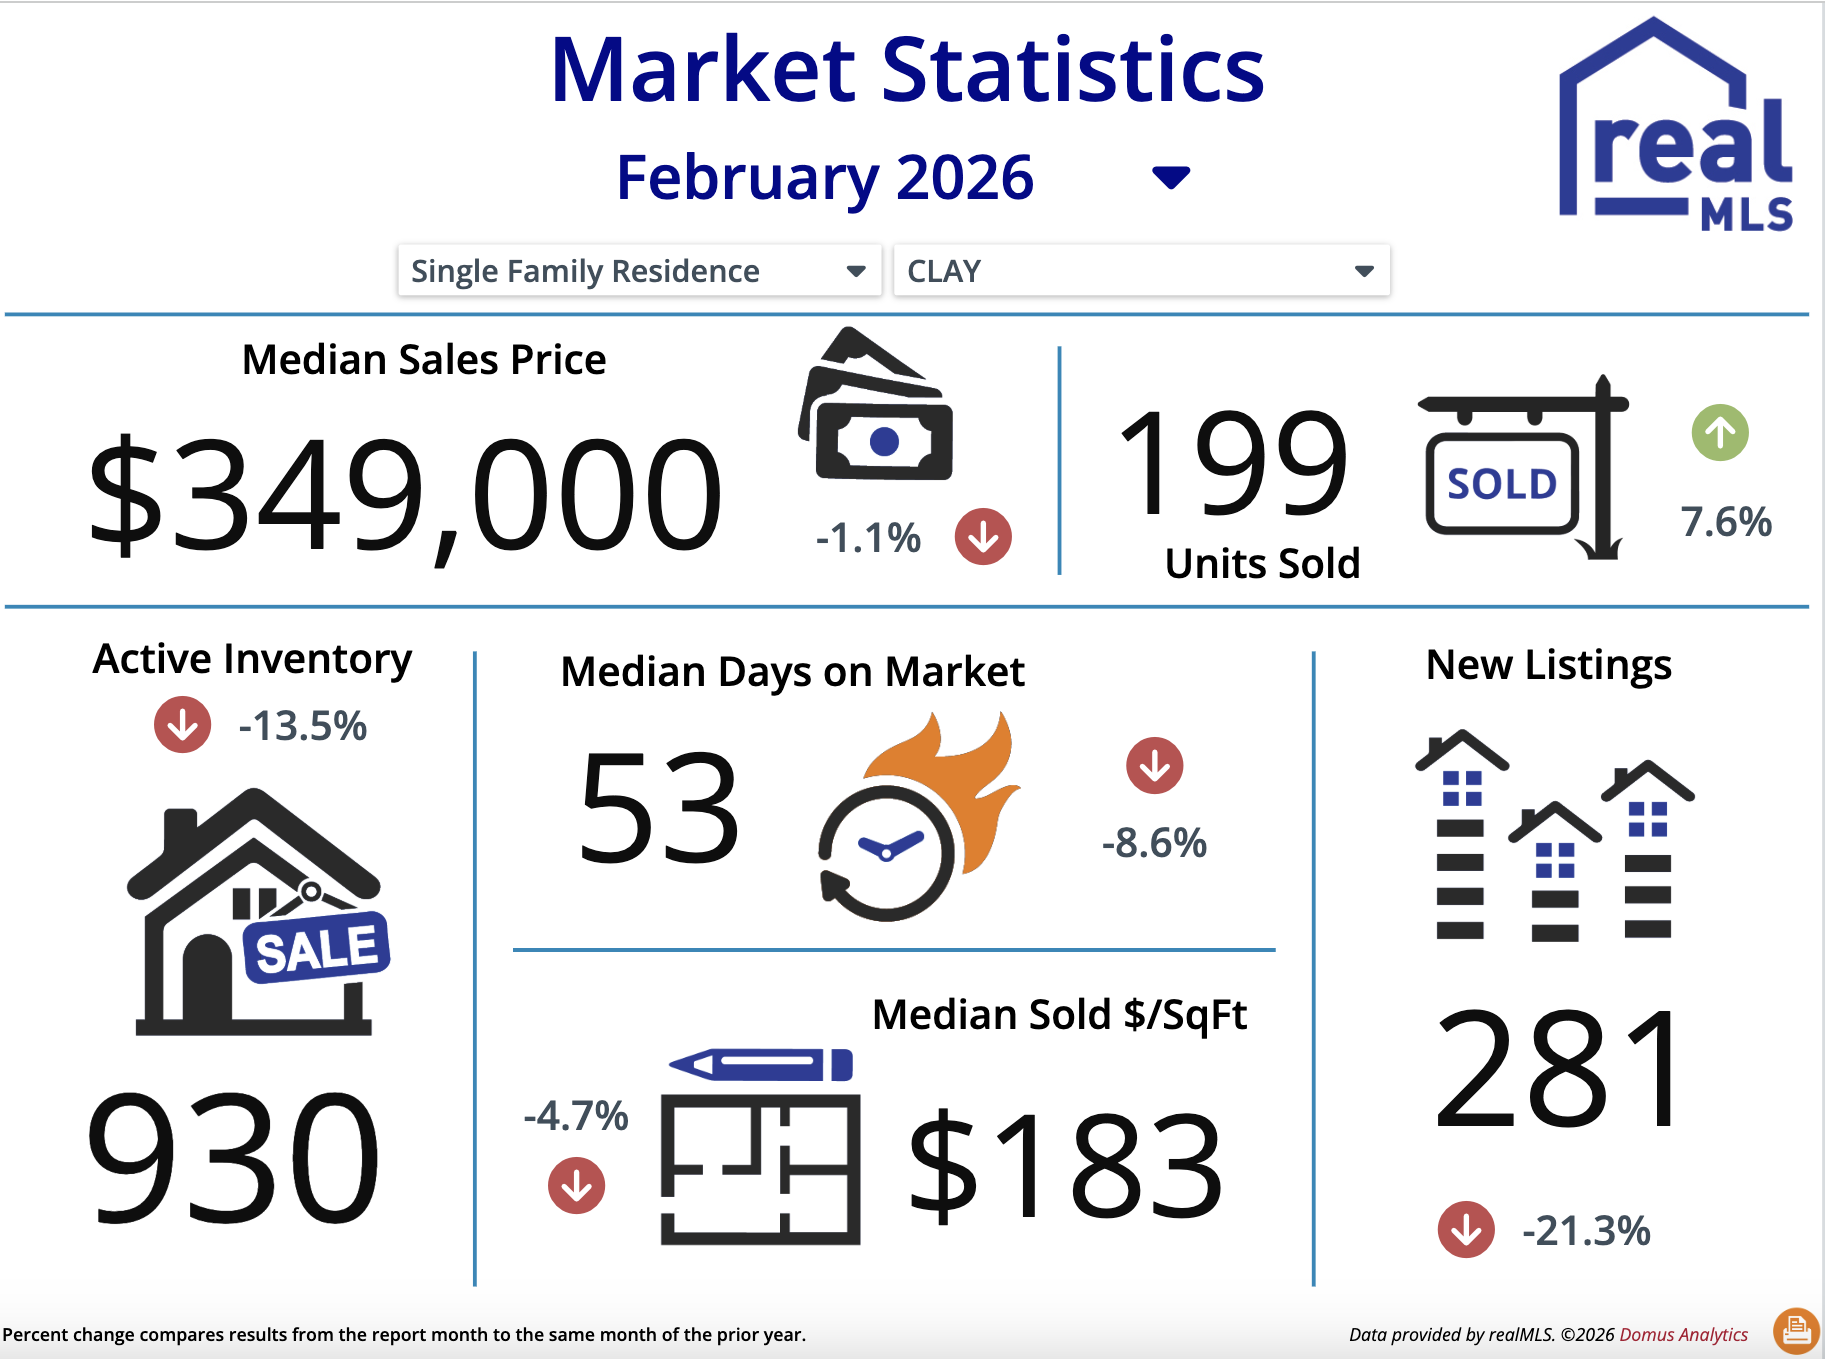Click the red down arrow beside -13.5%
The image size is (1825, 1359).
[x=182, y=724]
